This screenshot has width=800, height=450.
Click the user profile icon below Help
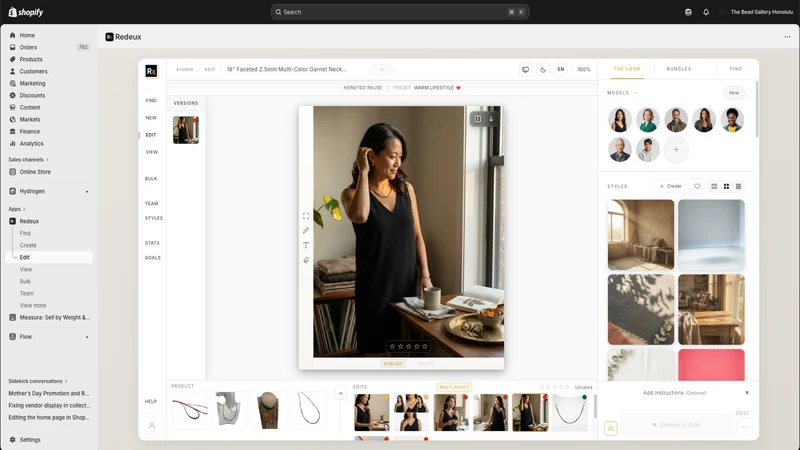(x=152, y=426)
